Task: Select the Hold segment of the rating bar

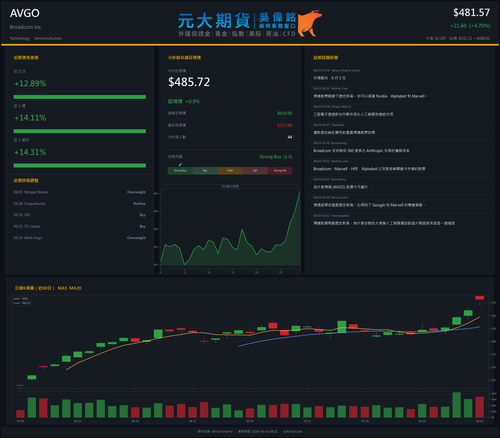Action: [230, 171]
